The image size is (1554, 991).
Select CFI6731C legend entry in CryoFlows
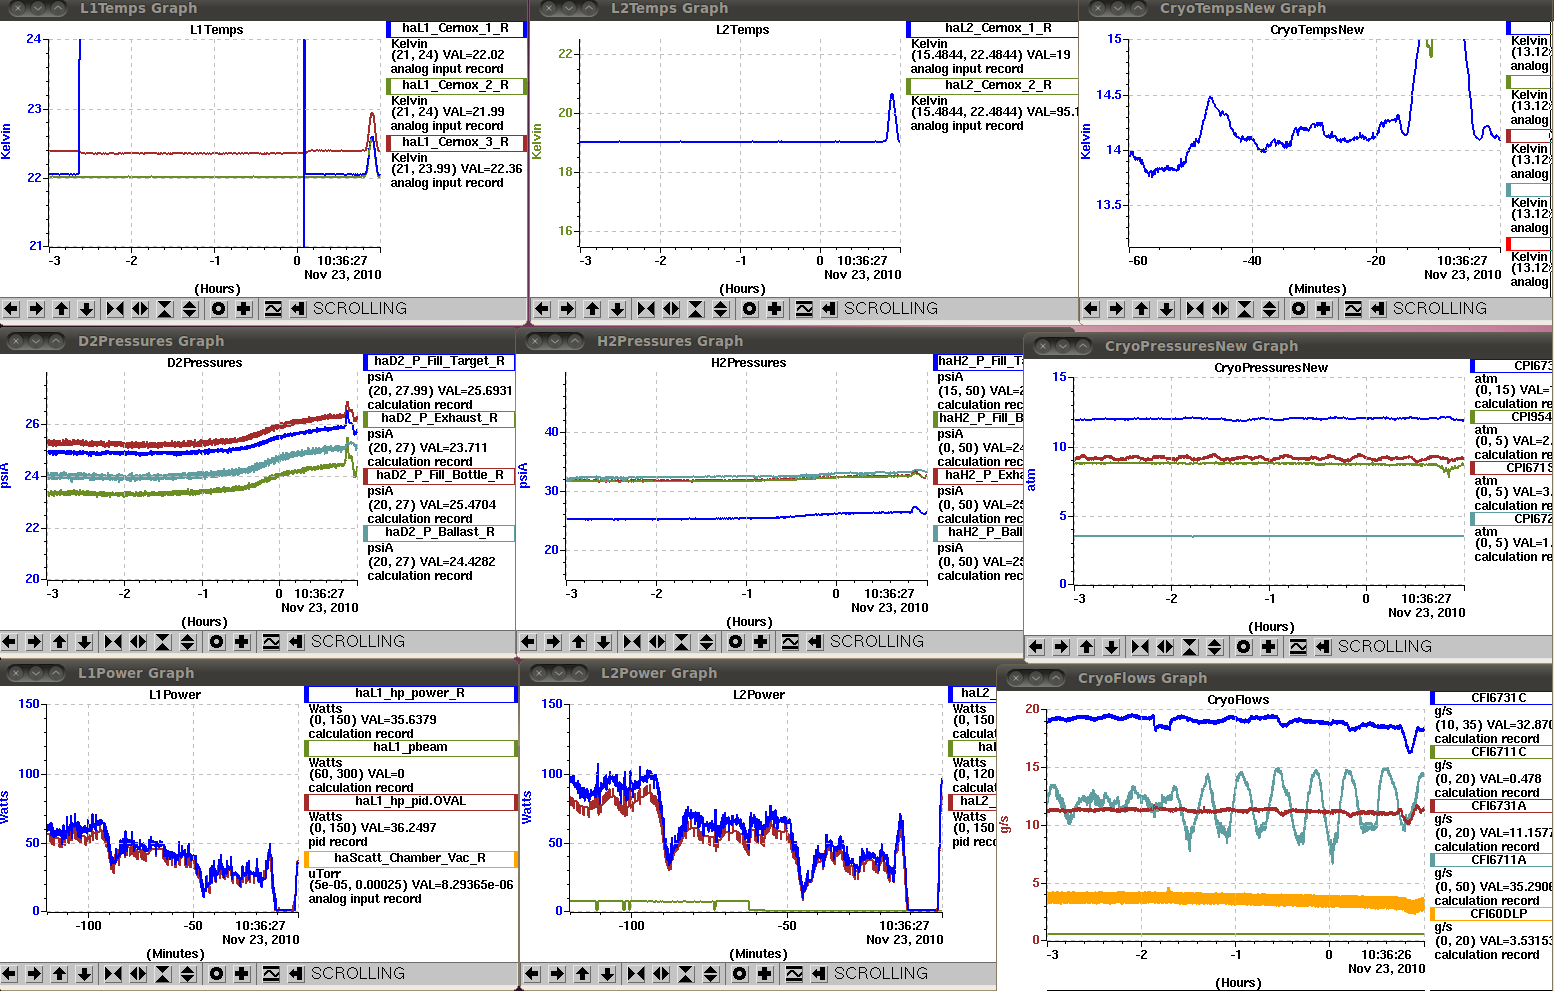click(1492, 699)
